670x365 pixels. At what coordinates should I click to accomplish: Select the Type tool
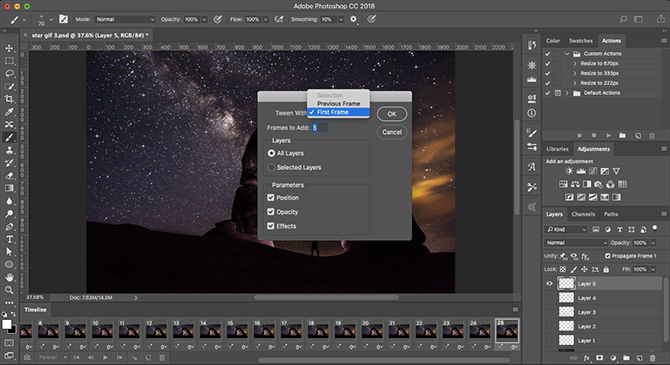[9, 239]
